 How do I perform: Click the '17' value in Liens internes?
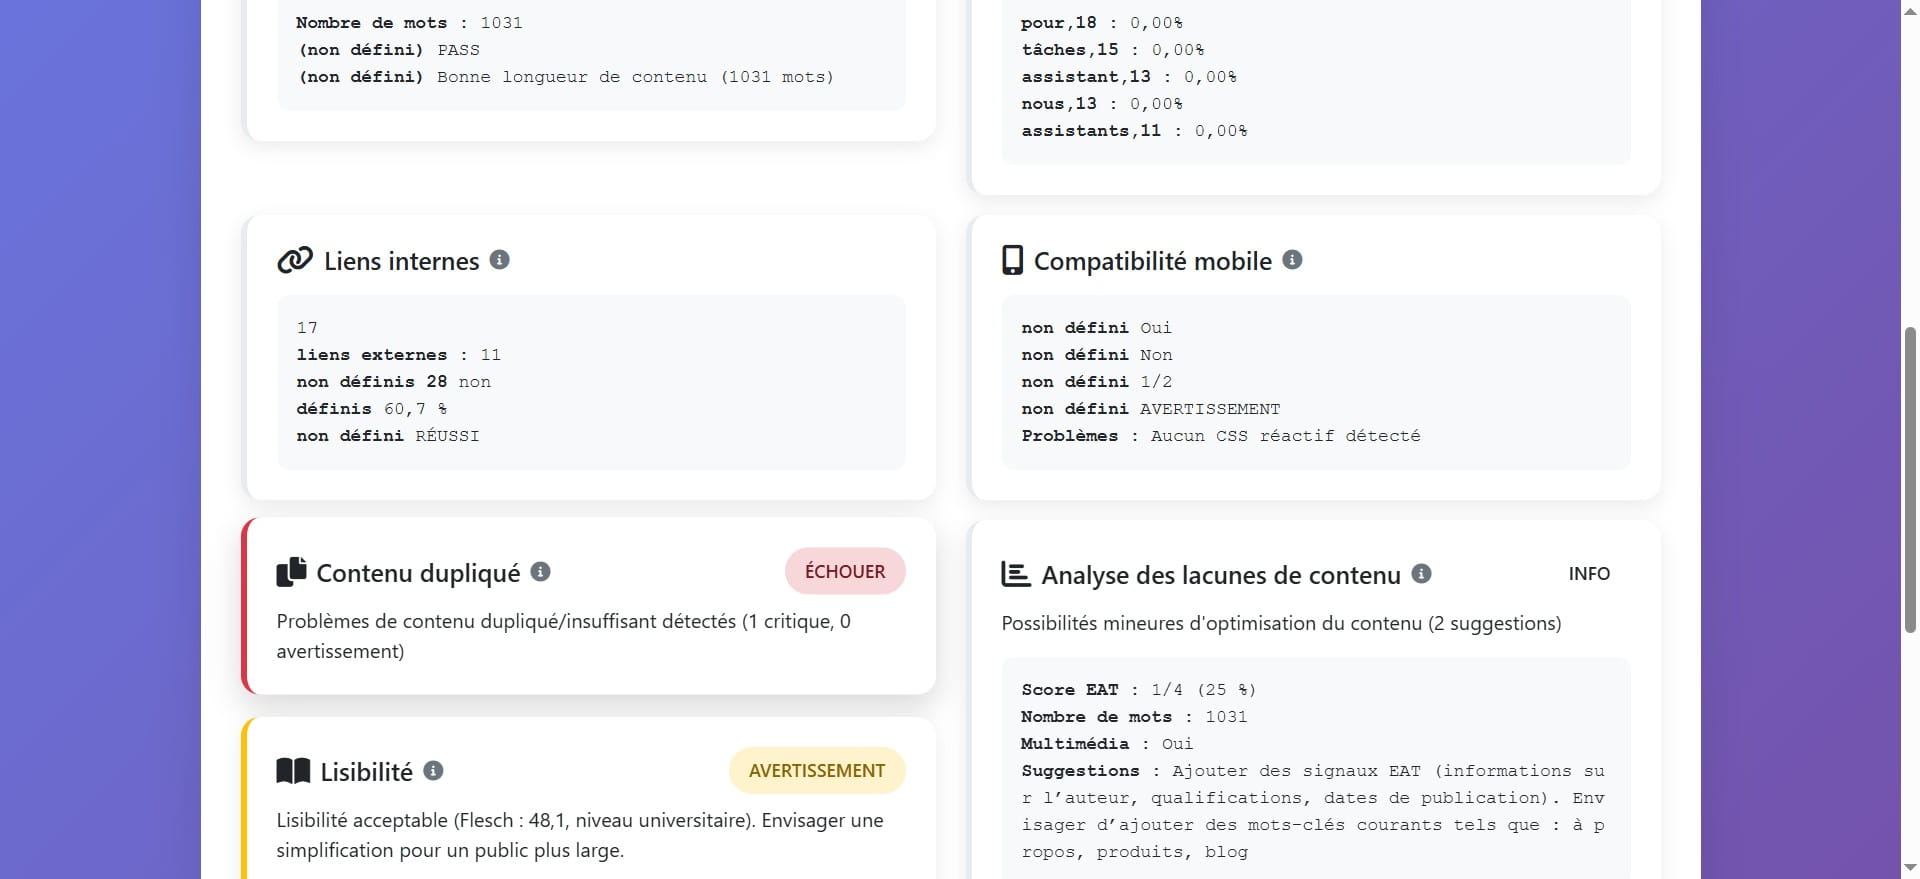tap(307, 327)
